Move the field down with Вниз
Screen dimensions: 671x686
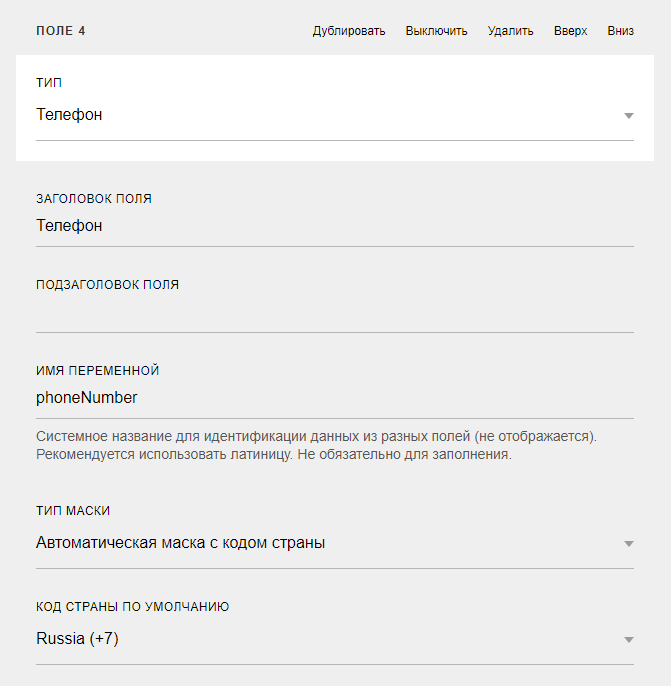click(620, 31)
